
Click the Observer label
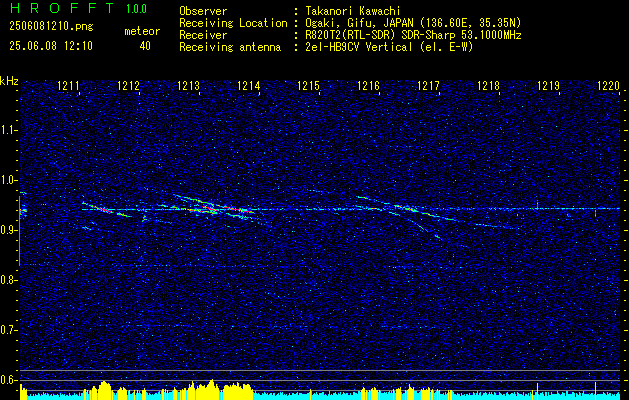pos(203,11)
